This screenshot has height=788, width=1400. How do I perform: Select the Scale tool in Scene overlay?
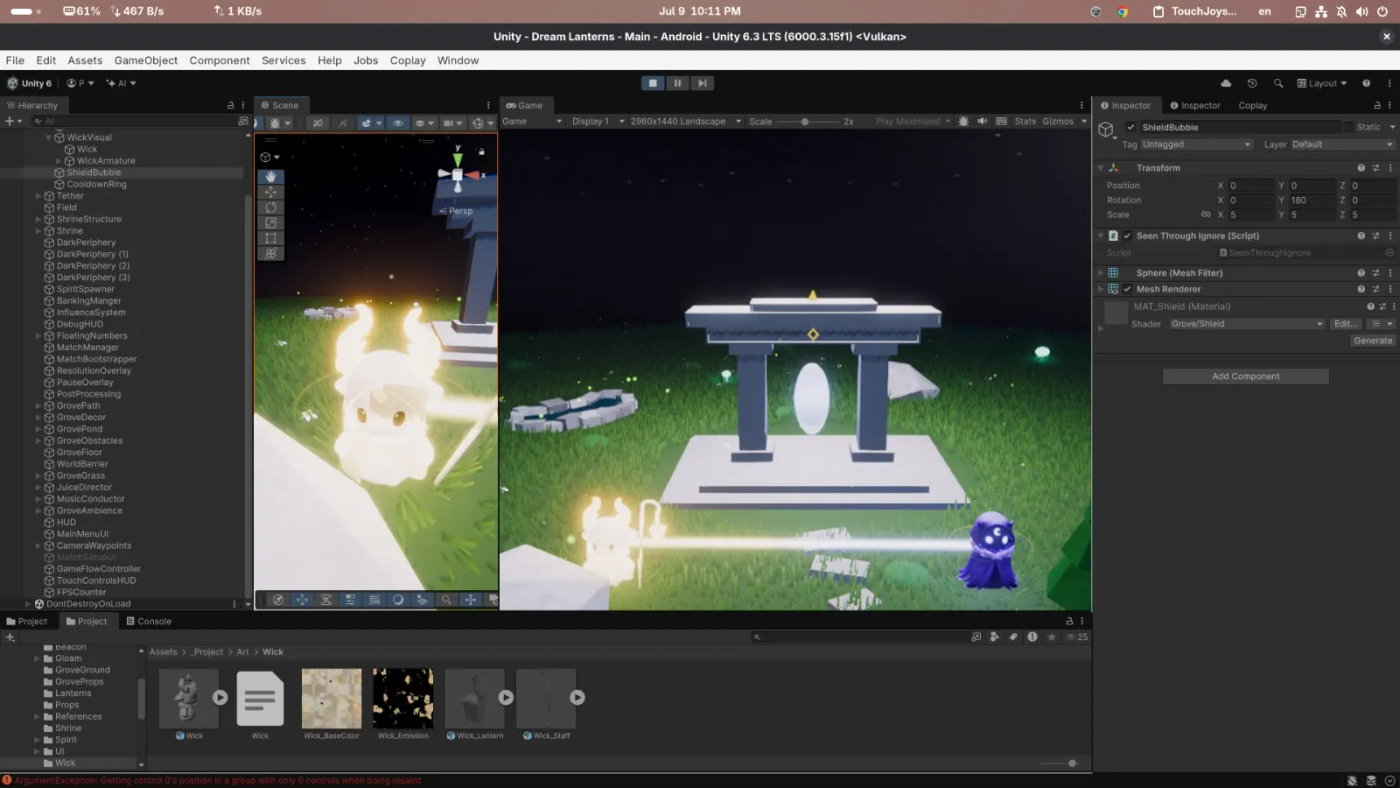pyautogui.click(x=270, y=223)
